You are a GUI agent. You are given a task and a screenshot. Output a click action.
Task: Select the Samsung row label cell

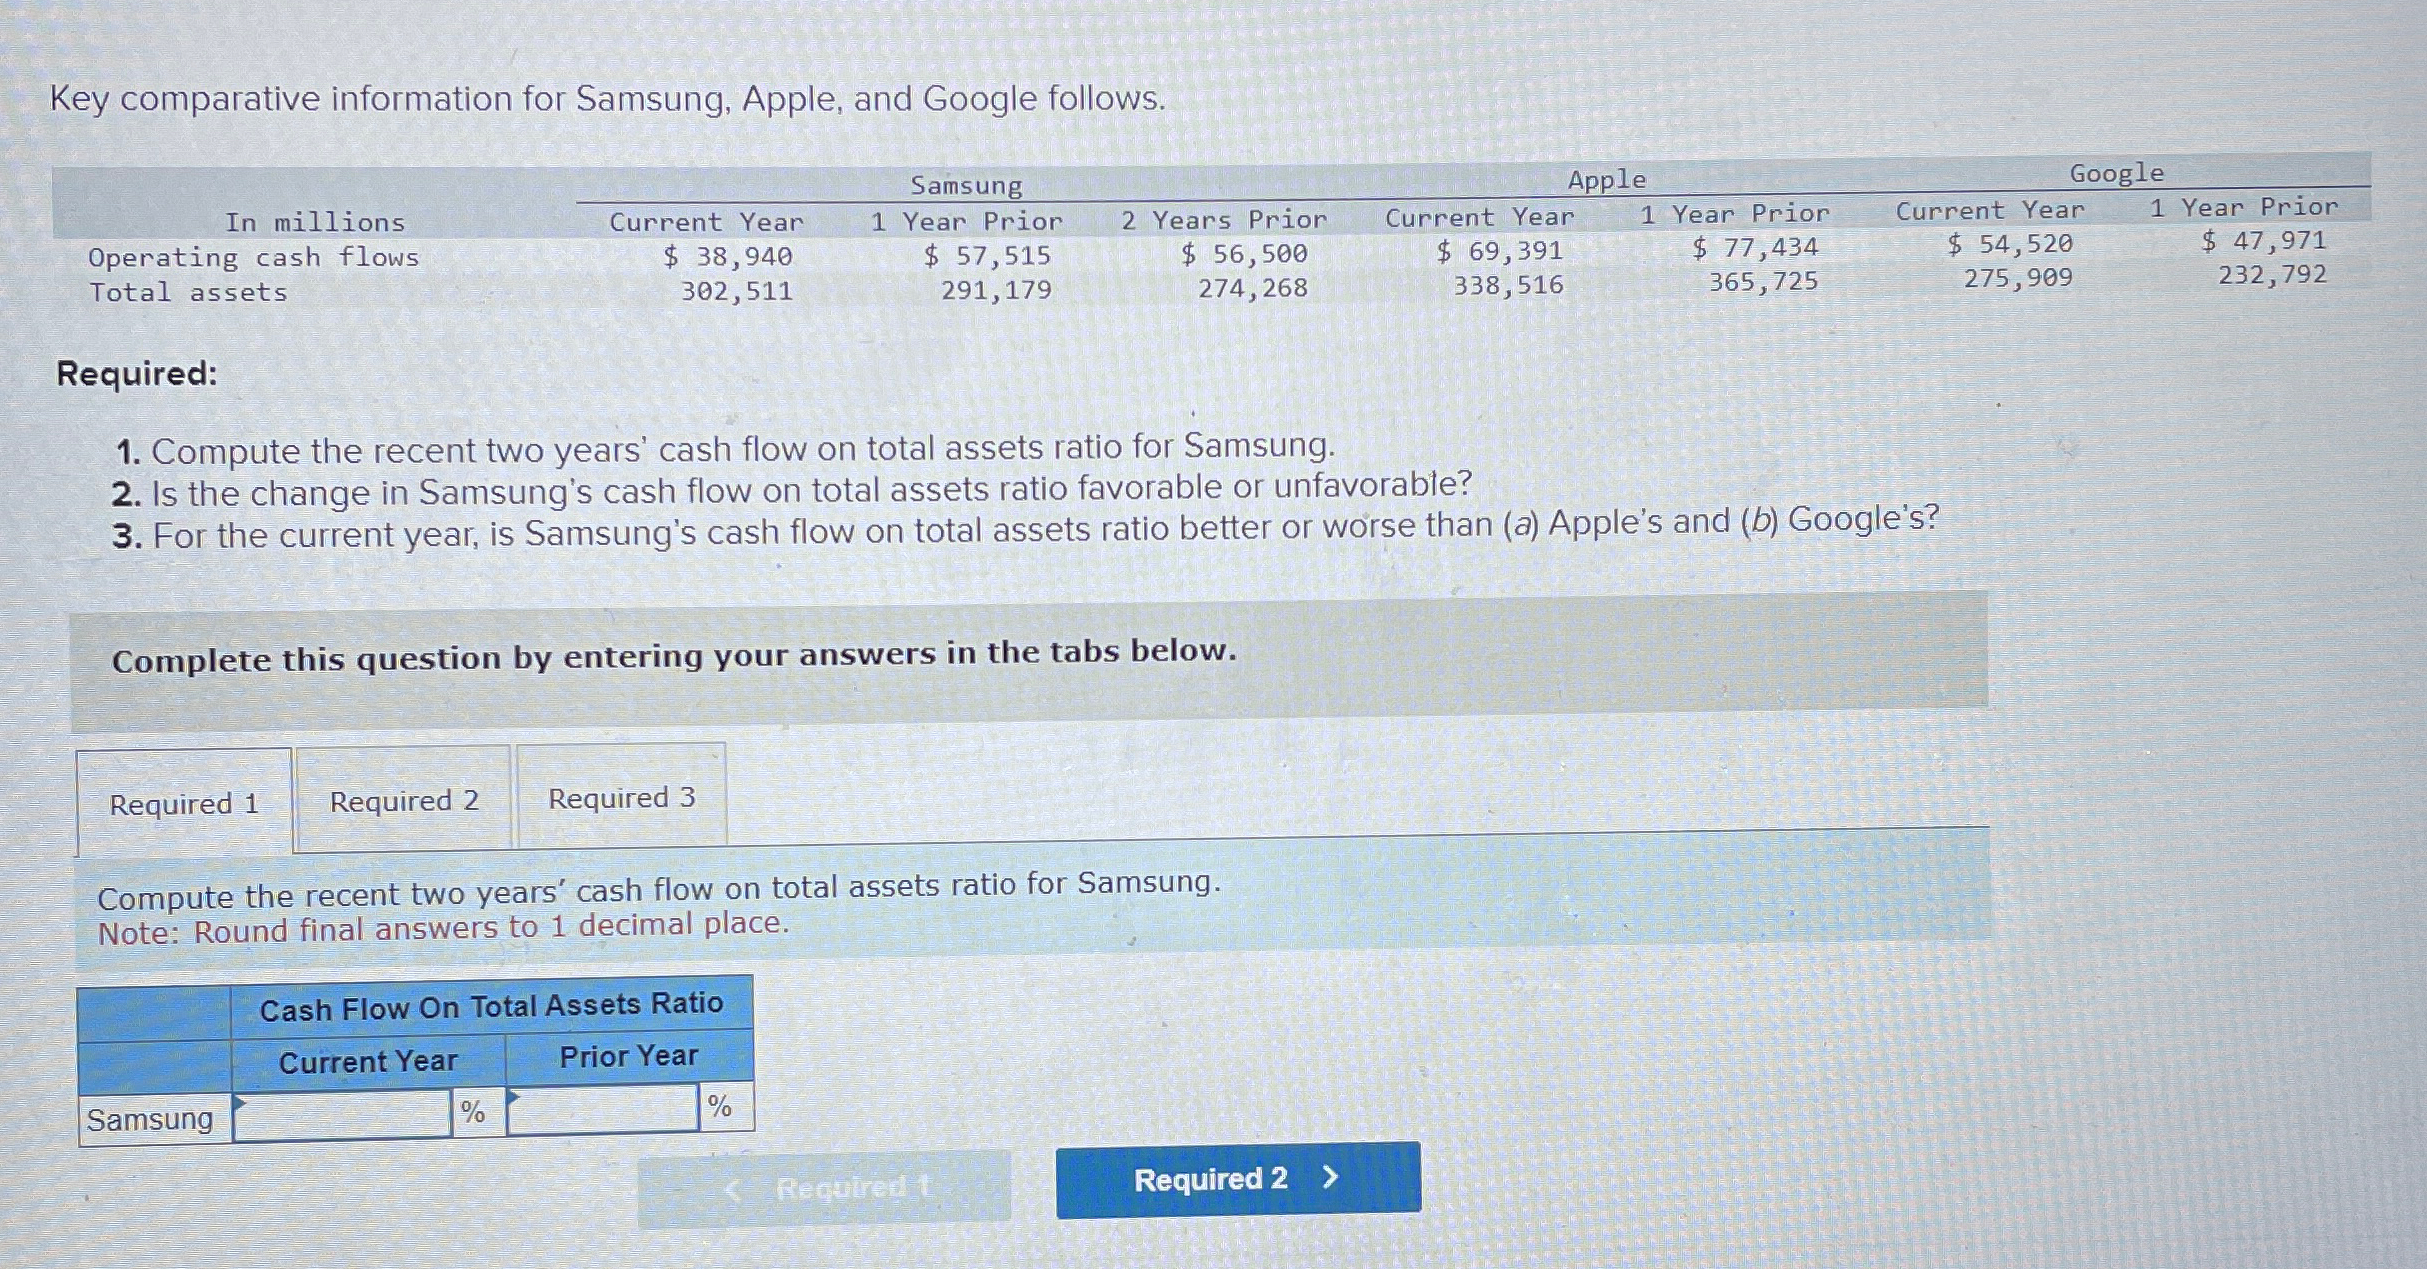point(151,1119)
